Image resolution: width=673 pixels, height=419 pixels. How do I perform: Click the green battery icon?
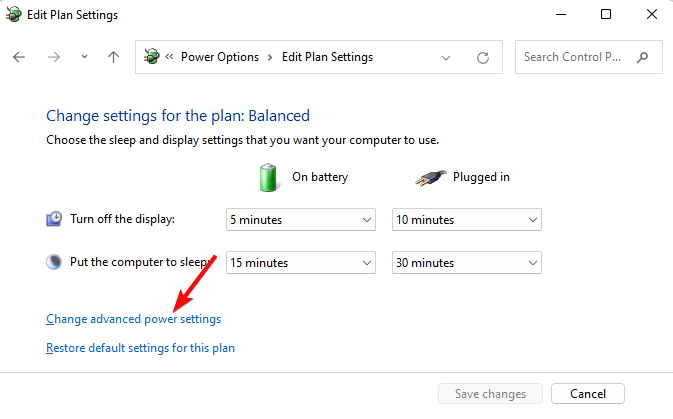[268, 177]
